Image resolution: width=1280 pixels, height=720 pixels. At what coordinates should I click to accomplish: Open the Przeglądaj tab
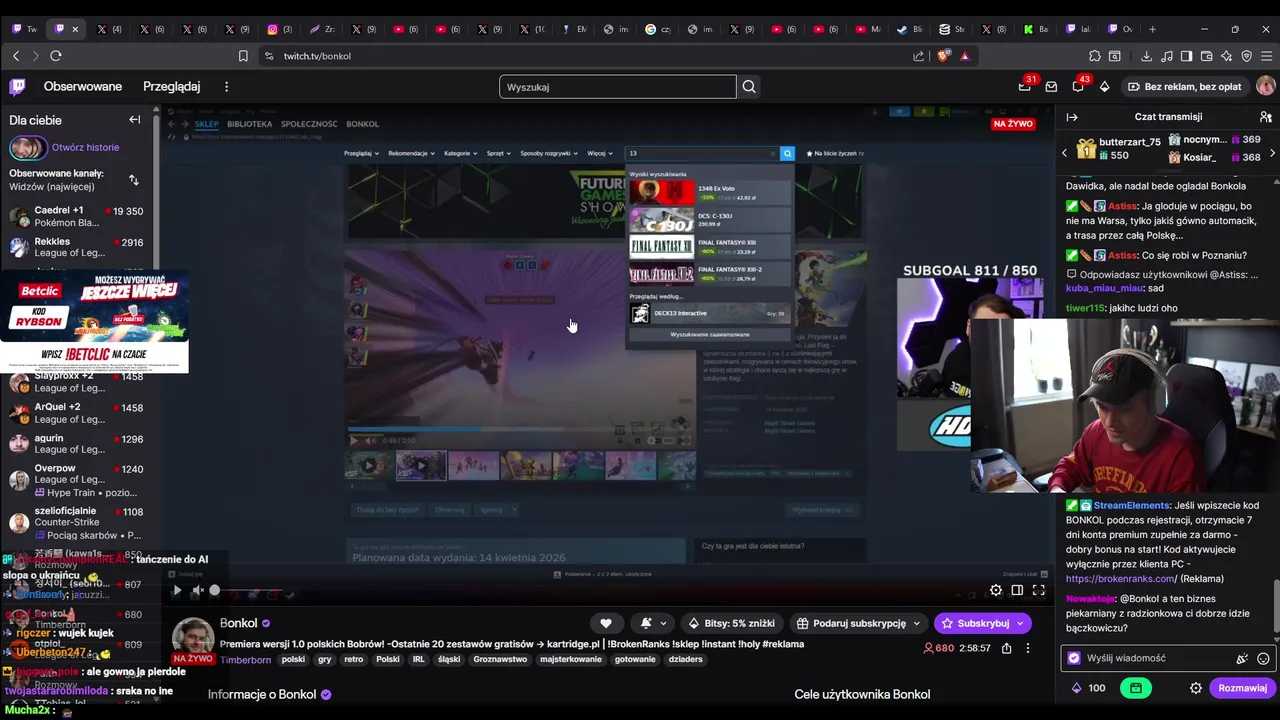[x=172, y=87]
